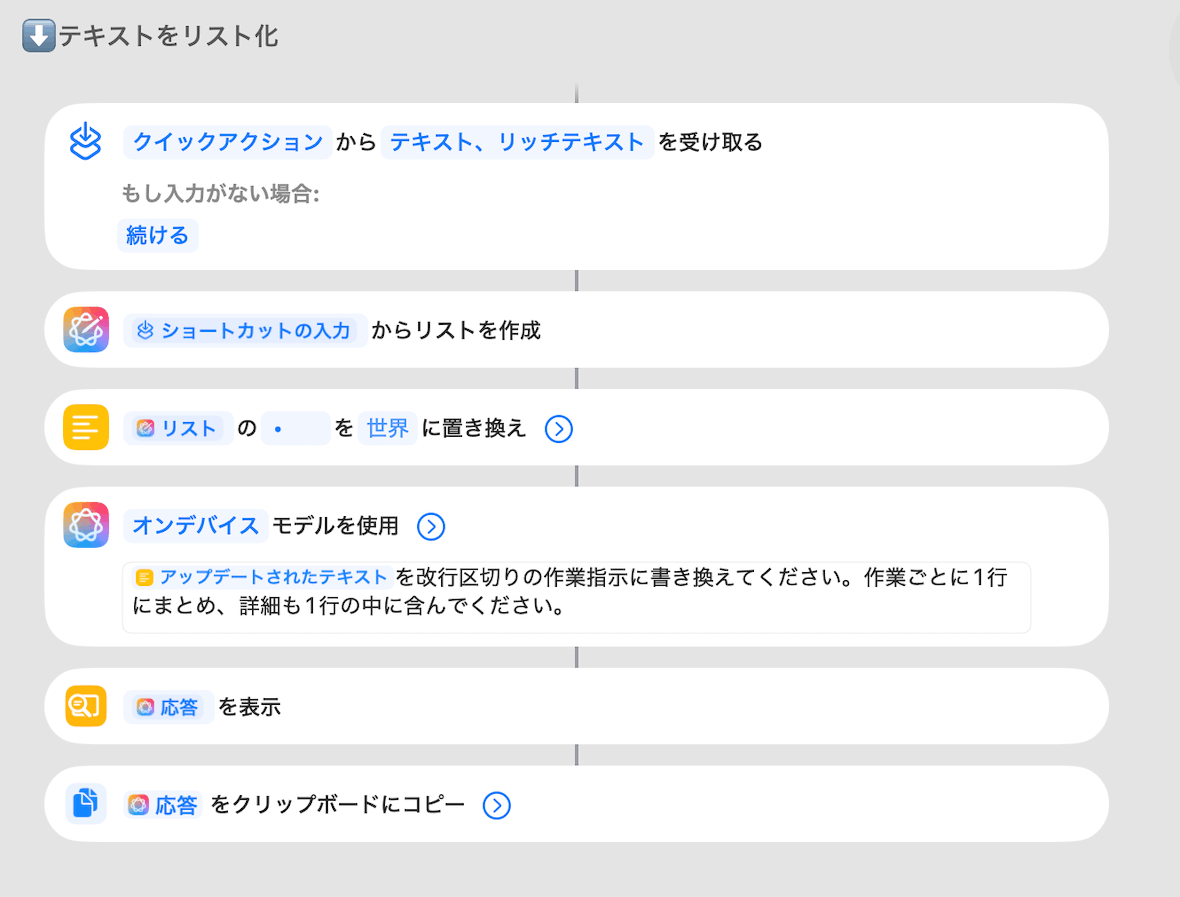
Task: Open the クイックアクション input source selector
Action: click(x=228, y=142)
